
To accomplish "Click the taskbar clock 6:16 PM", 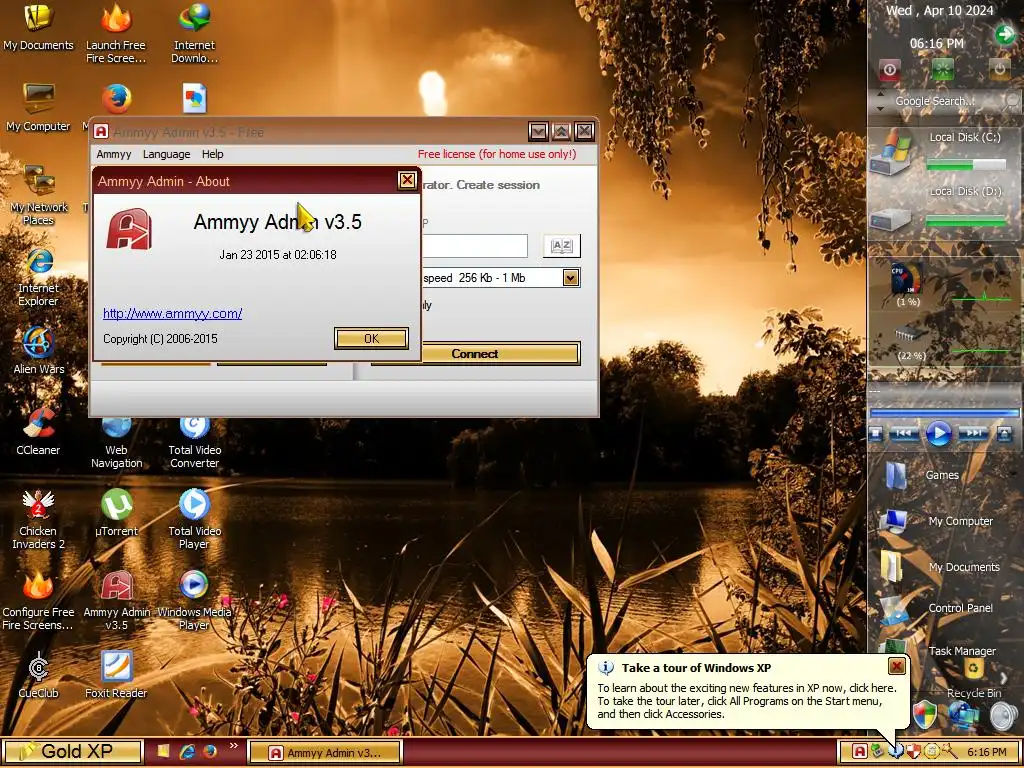I will click(x=987, y=752).
